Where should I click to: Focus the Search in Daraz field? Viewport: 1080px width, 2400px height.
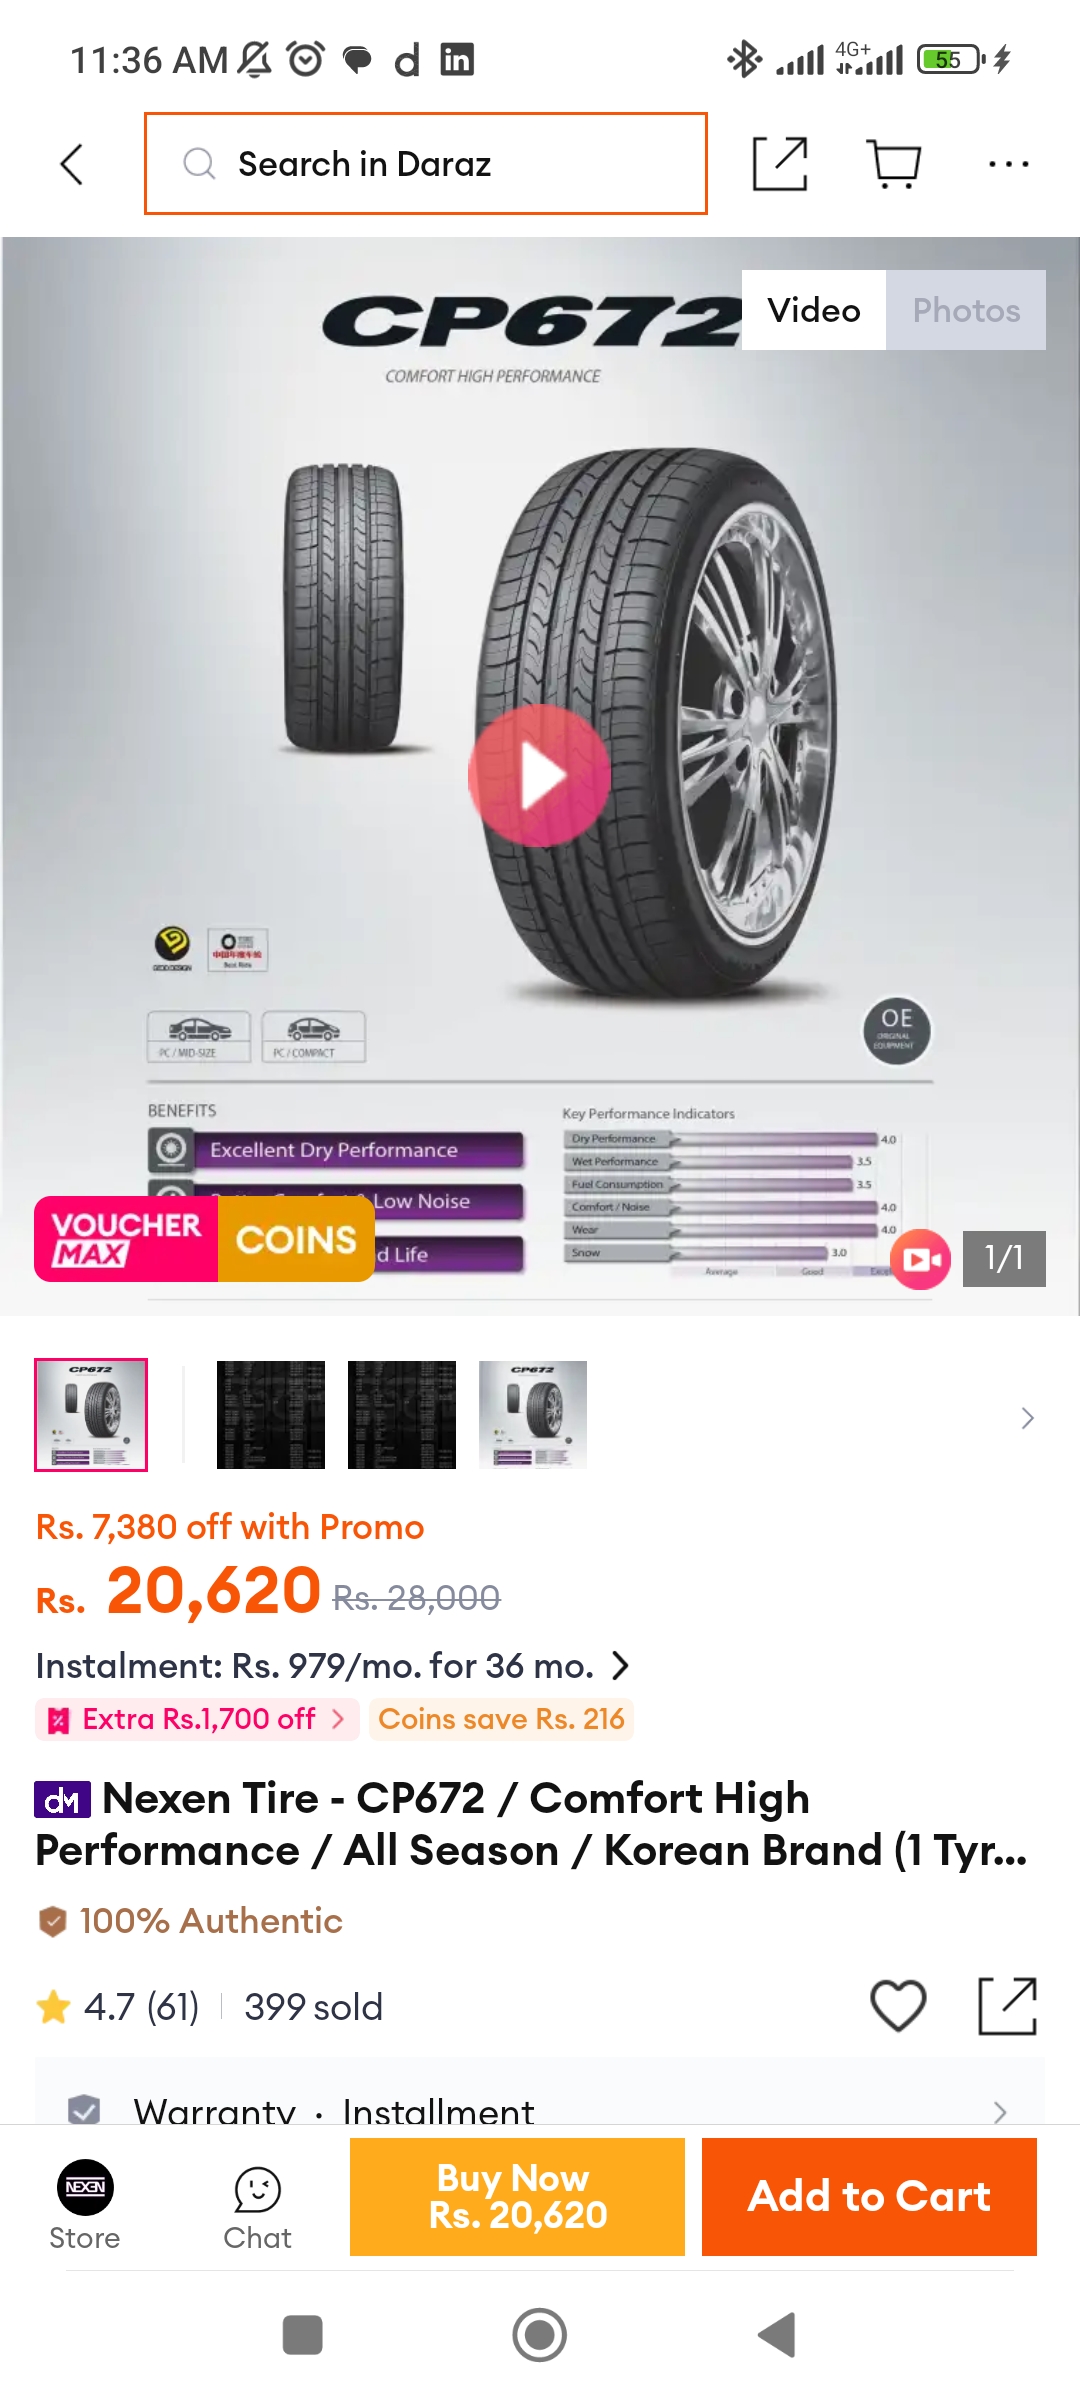click(x=426, y=164)
